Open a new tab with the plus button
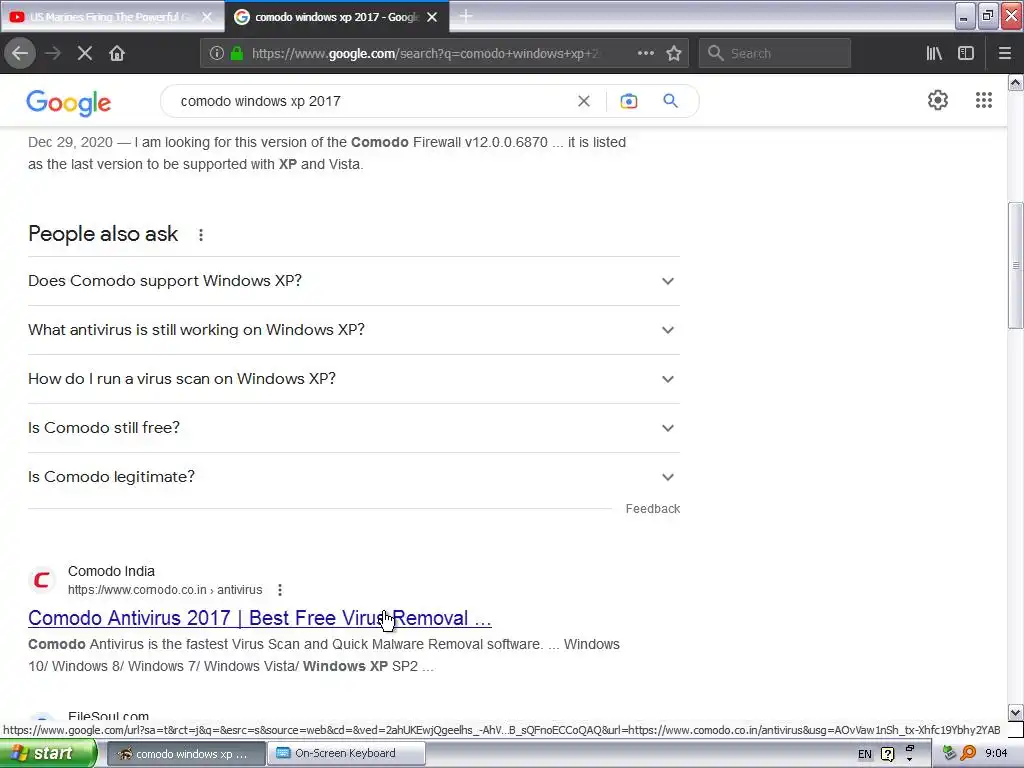The height and width of the screenshot is (768, 1024). pyautogui.click(x=466, y=16)
